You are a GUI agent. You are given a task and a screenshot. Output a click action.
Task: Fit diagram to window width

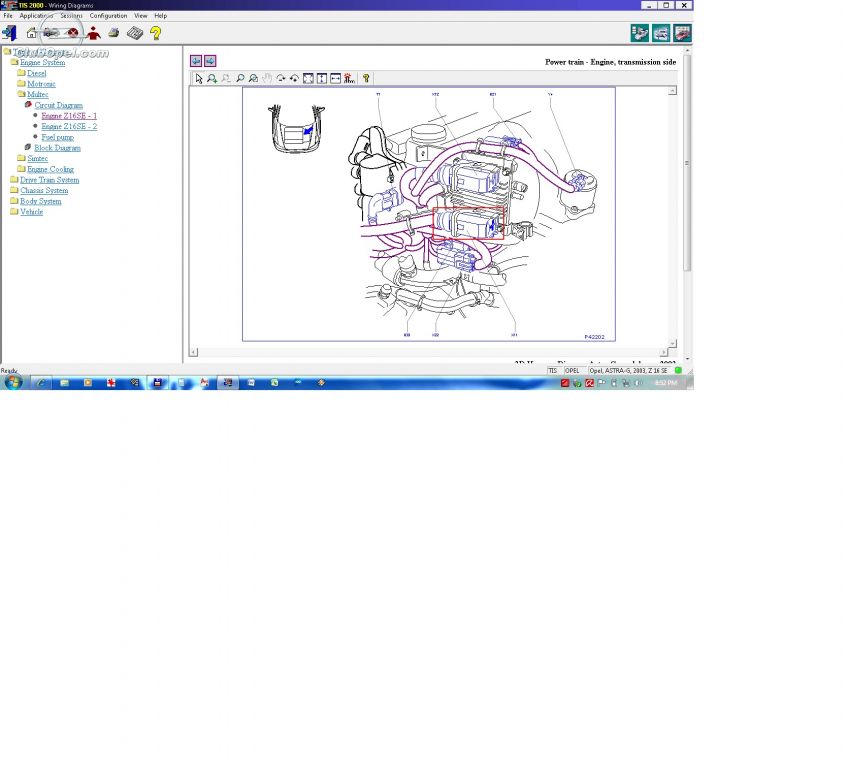click(335, 79)
